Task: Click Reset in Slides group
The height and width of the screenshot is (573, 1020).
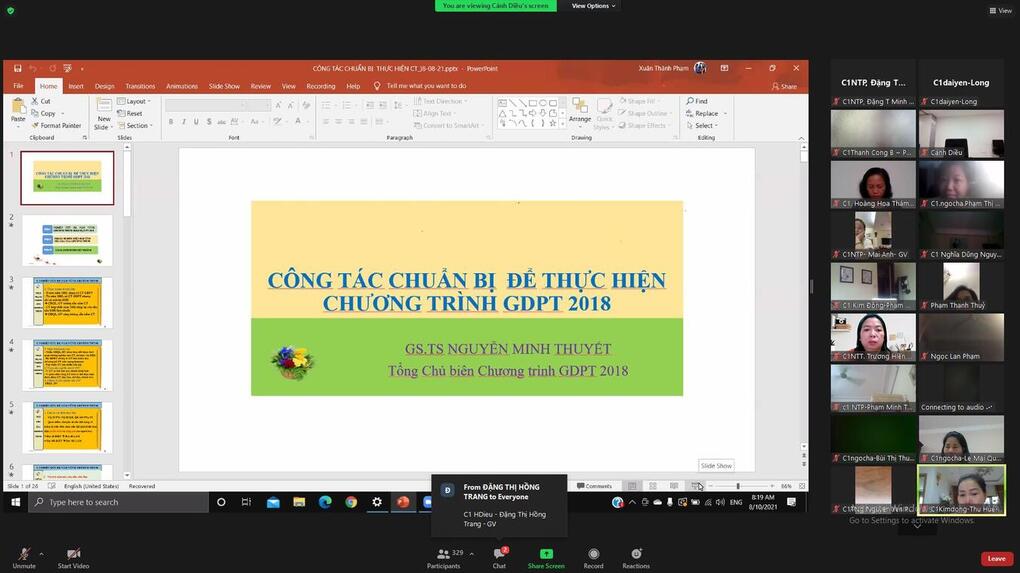Action: click(x=129, y=114)
